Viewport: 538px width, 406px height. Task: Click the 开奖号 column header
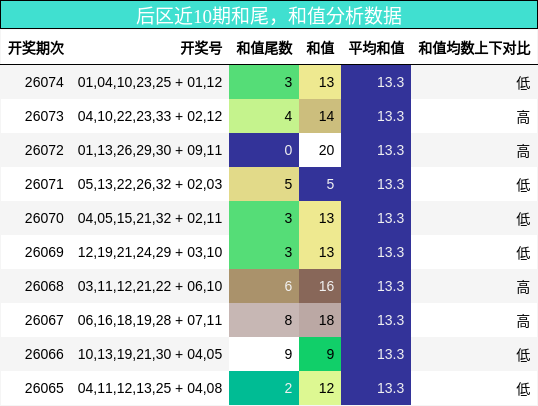pyautogui.click(x=201, y=48)
